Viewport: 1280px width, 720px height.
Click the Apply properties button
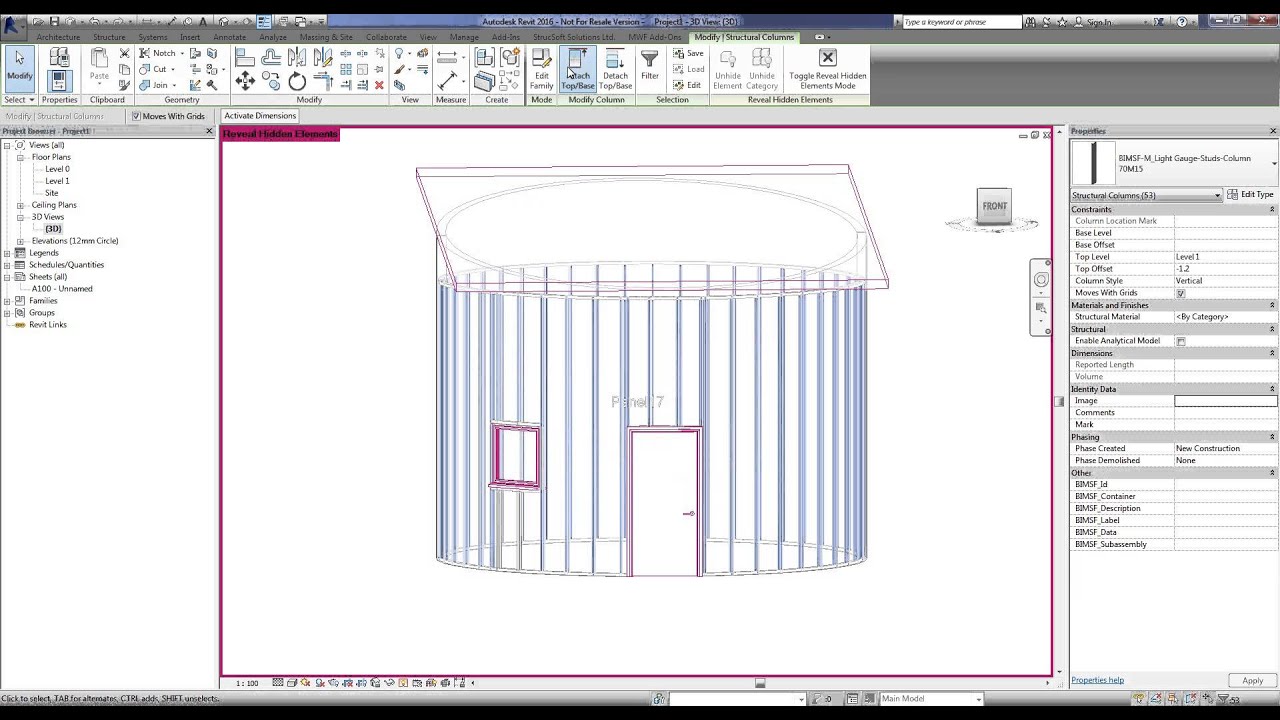tap(1252, 681)
